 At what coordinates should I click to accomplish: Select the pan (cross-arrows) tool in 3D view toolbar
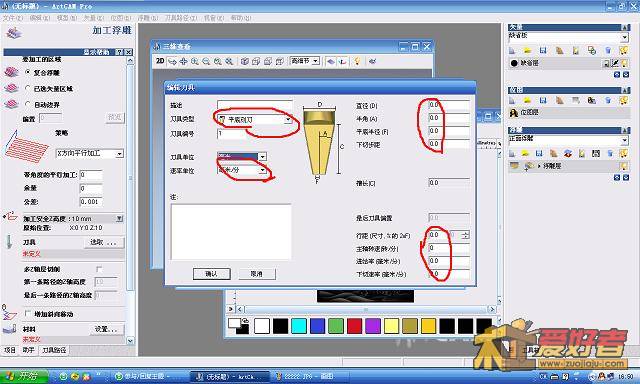tap(184, 62)
